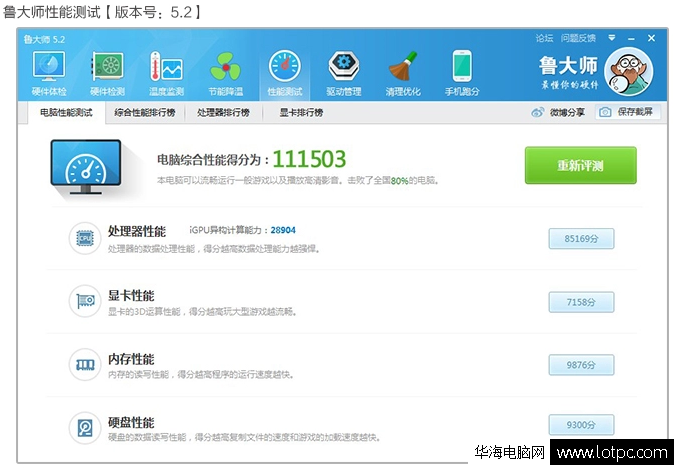Click the 鲁大师 mascot avatar
Viewport: 679px width, 470px height.
(628, 71)
